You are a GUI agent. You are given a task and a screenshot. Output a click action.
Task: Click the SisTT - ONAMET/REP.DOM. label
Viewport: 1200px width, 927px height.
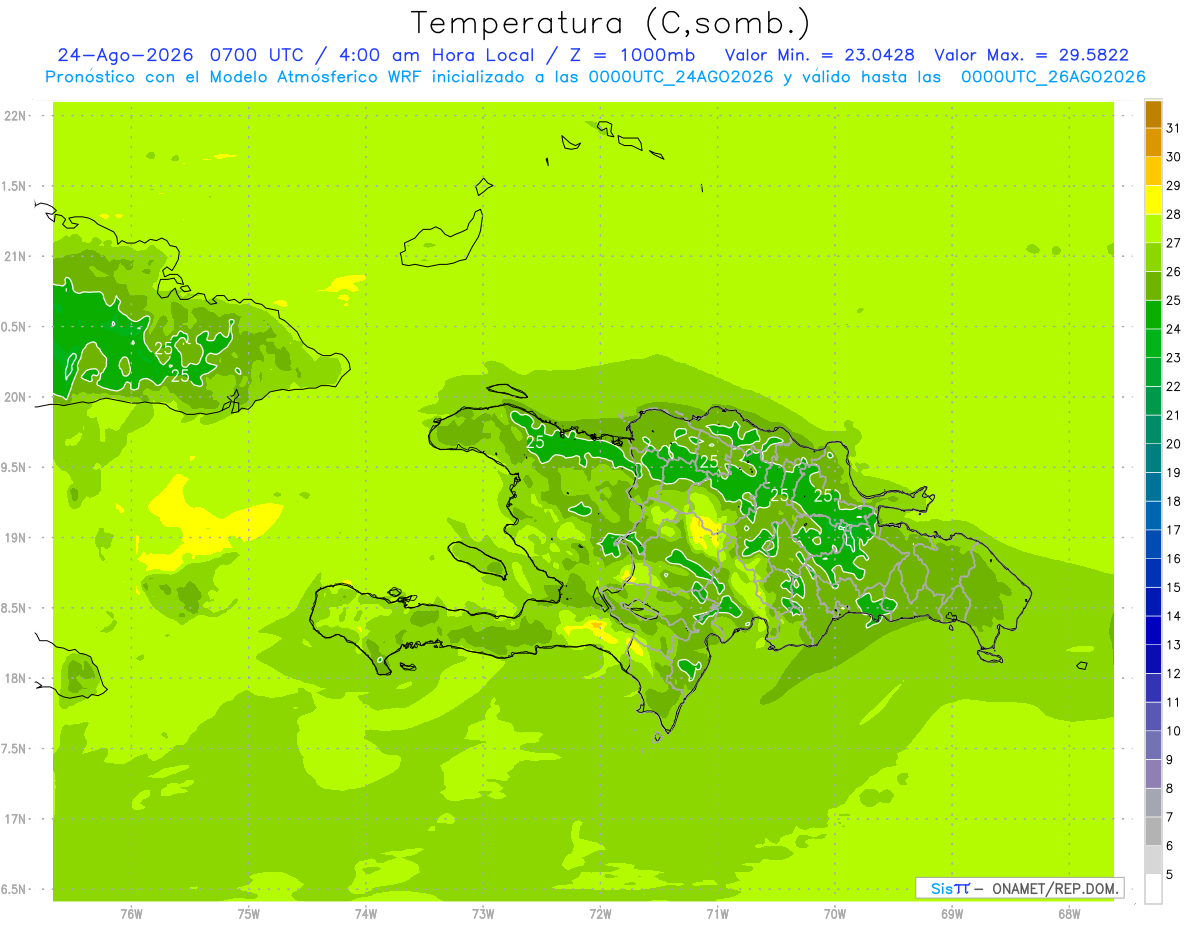pyautogui.click(x=1020, y=888)
